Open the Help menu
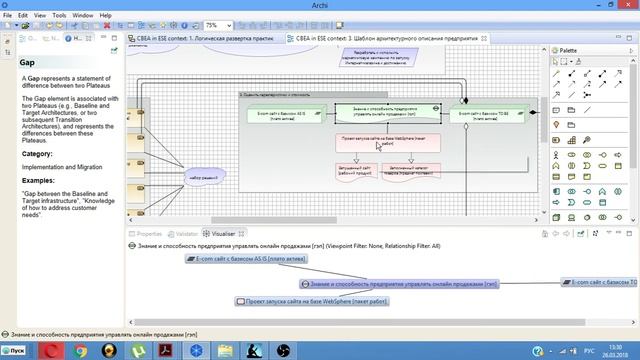640x360 pixels. click(x=105, y=16)
